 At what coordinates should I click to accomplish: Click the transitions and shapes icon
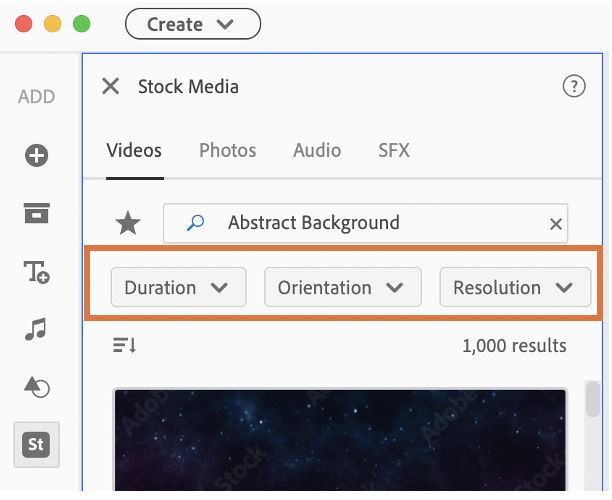click(37, 386)
